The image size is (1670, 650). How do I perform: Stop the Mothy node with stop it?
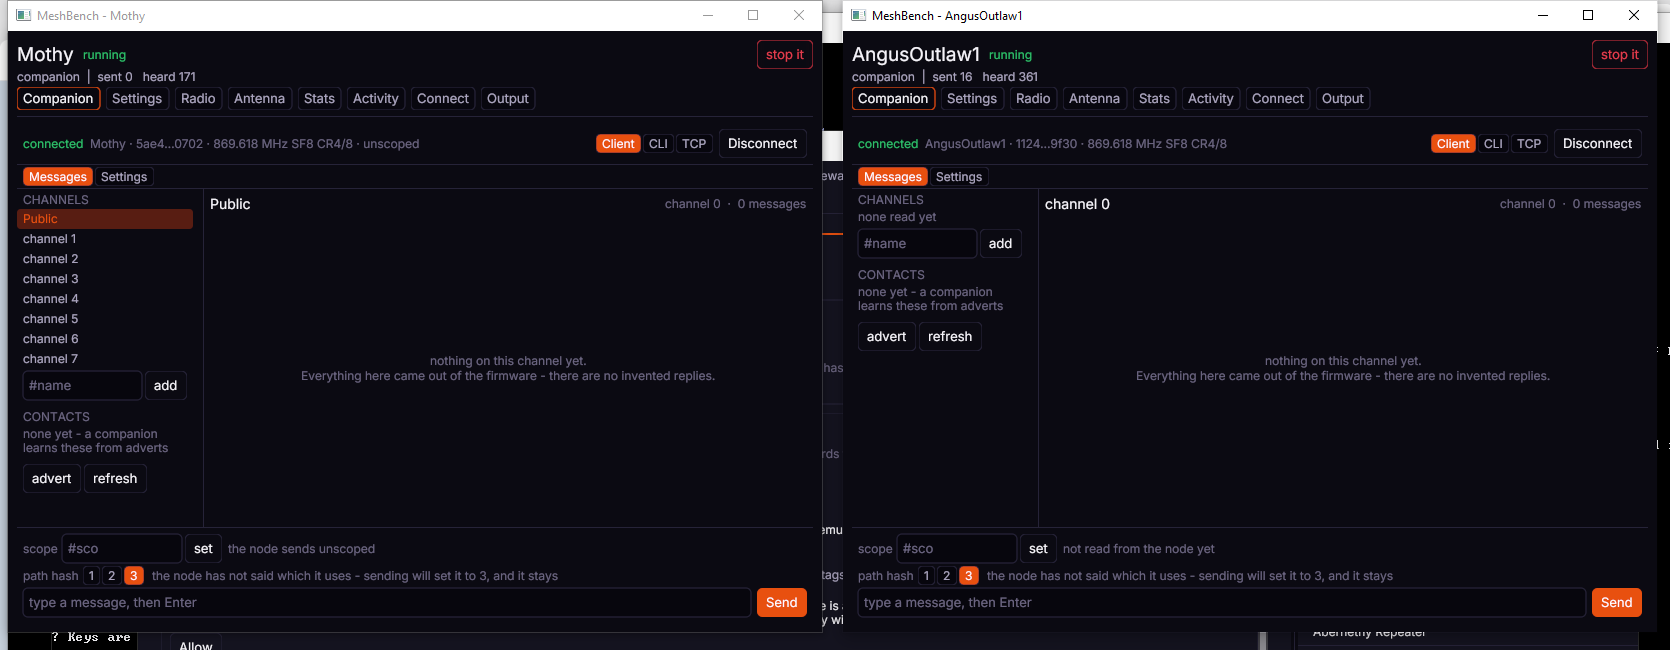785,55
